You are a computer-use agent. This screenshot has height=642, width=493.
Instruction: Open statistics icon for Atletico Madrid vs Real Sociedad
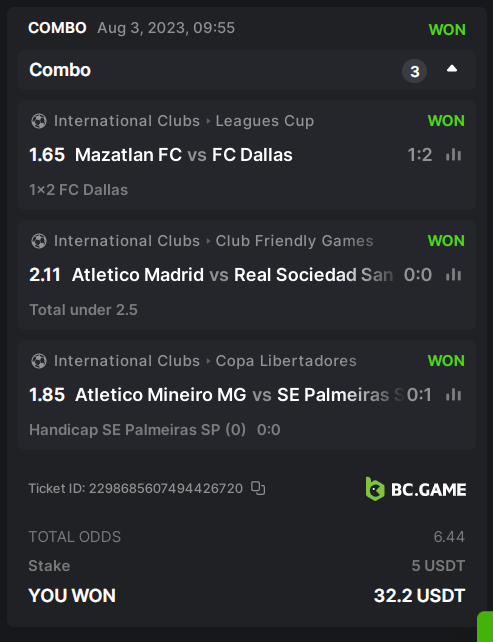[453, 275]
